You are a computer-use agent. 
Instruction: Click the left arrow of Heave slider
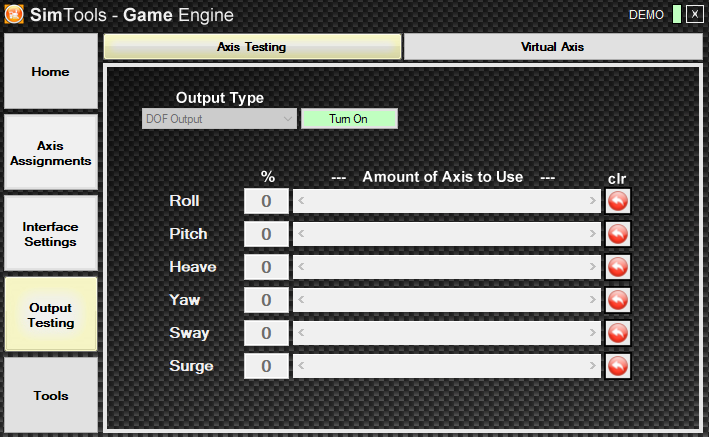click(300, 267)
